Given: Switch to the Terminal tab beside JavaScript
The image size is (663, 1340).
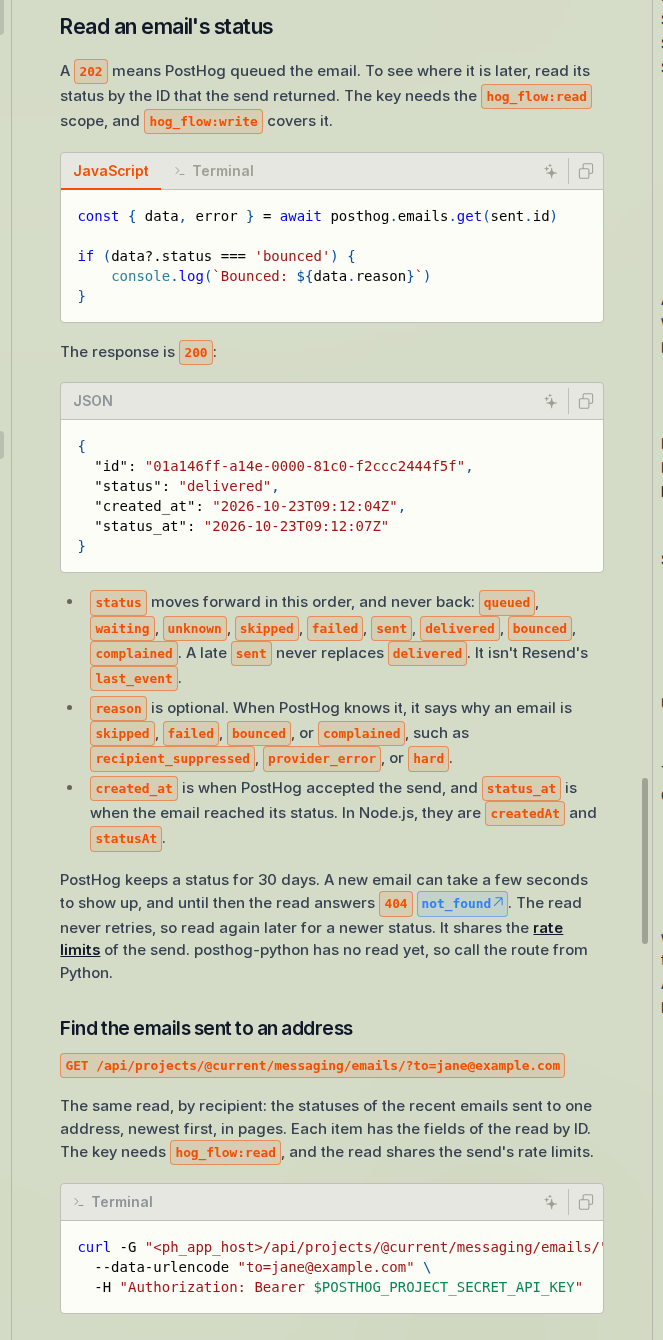Looking at the screenshot, I should point(214,171).
